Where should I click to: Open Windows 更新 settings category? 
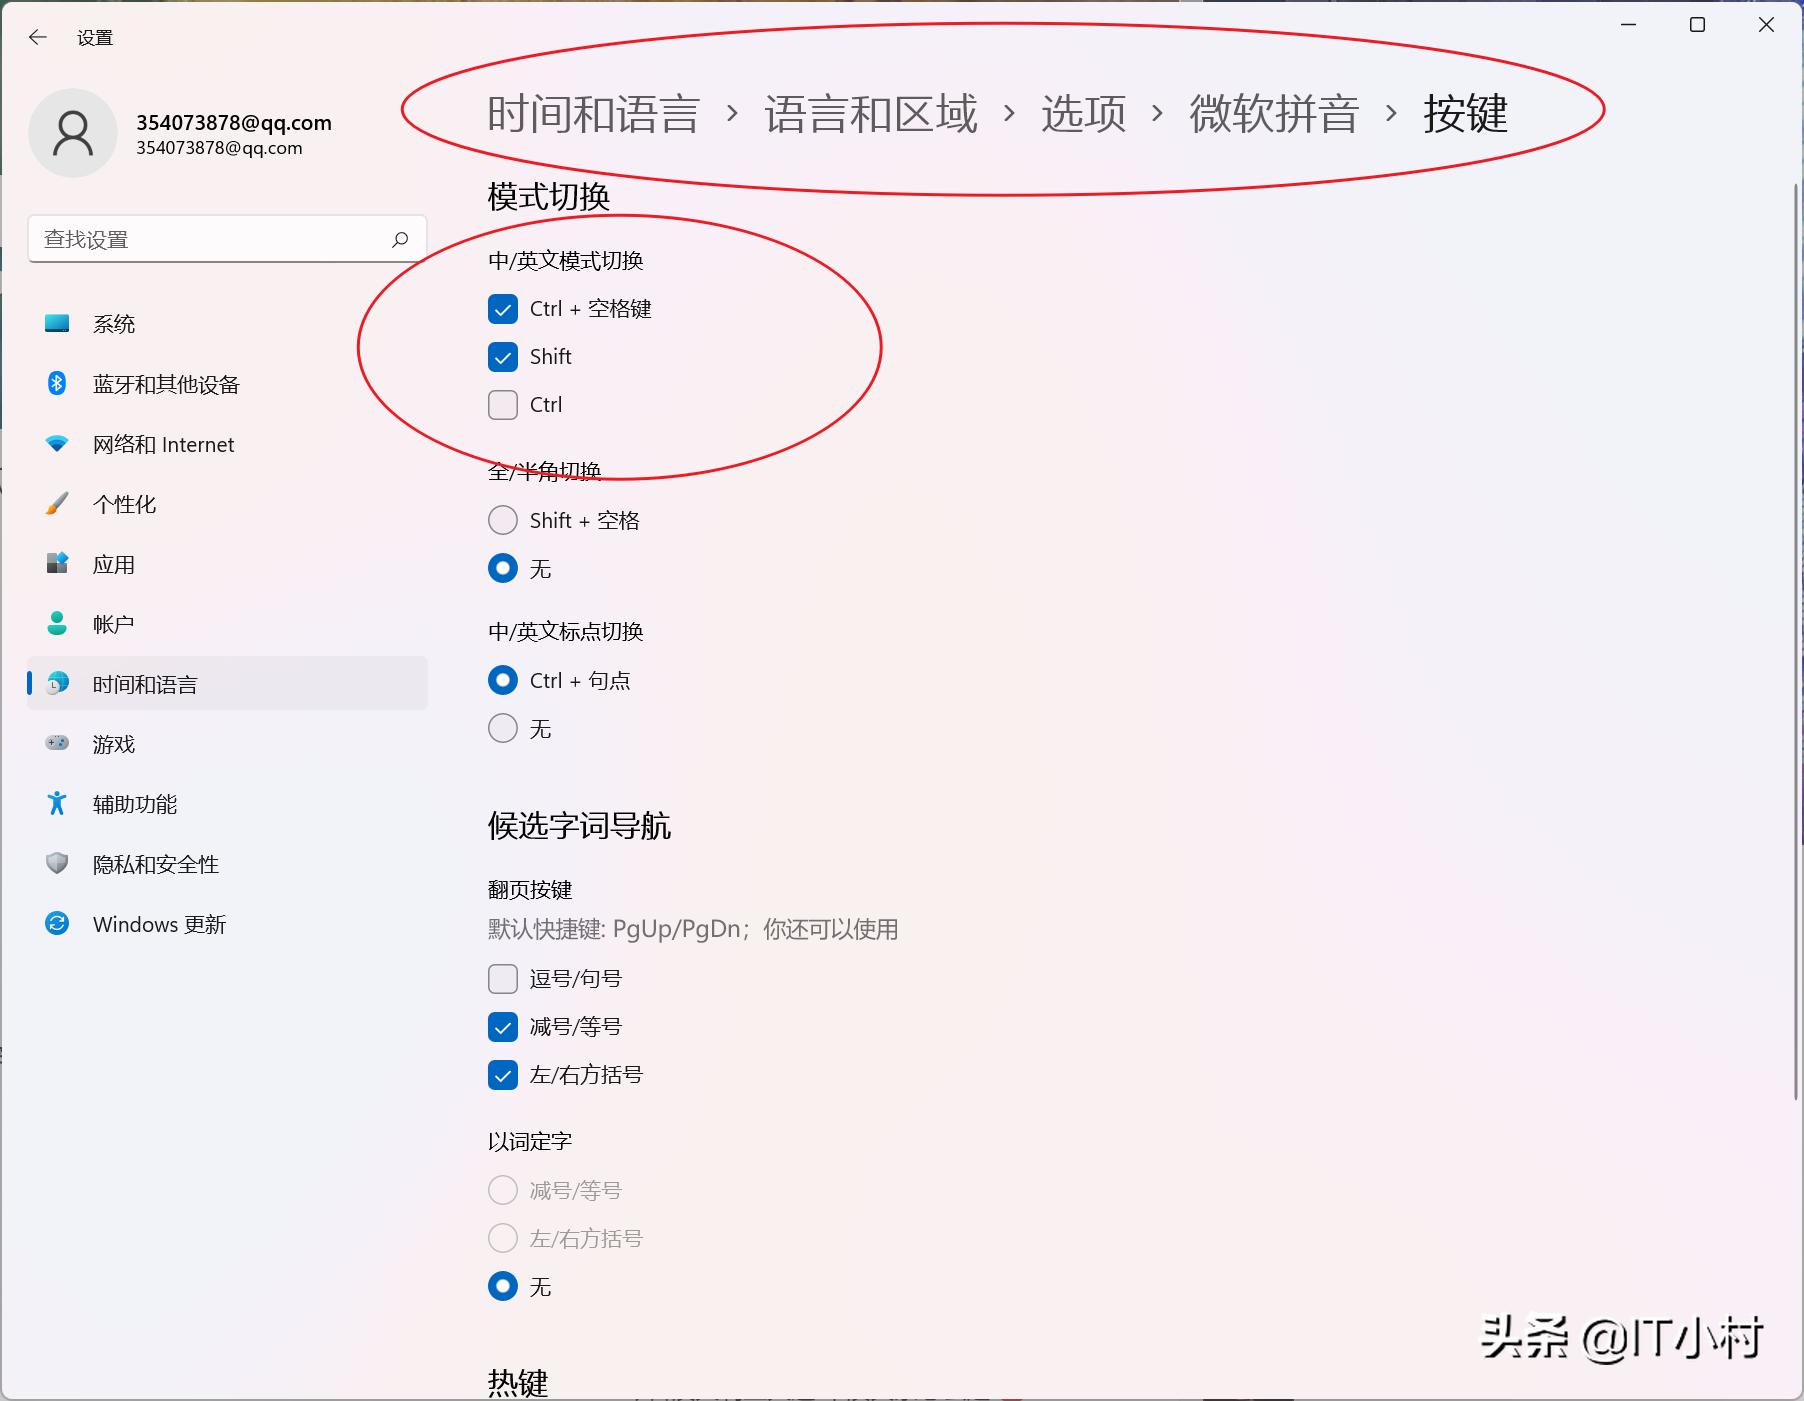(x=227, y=923)
